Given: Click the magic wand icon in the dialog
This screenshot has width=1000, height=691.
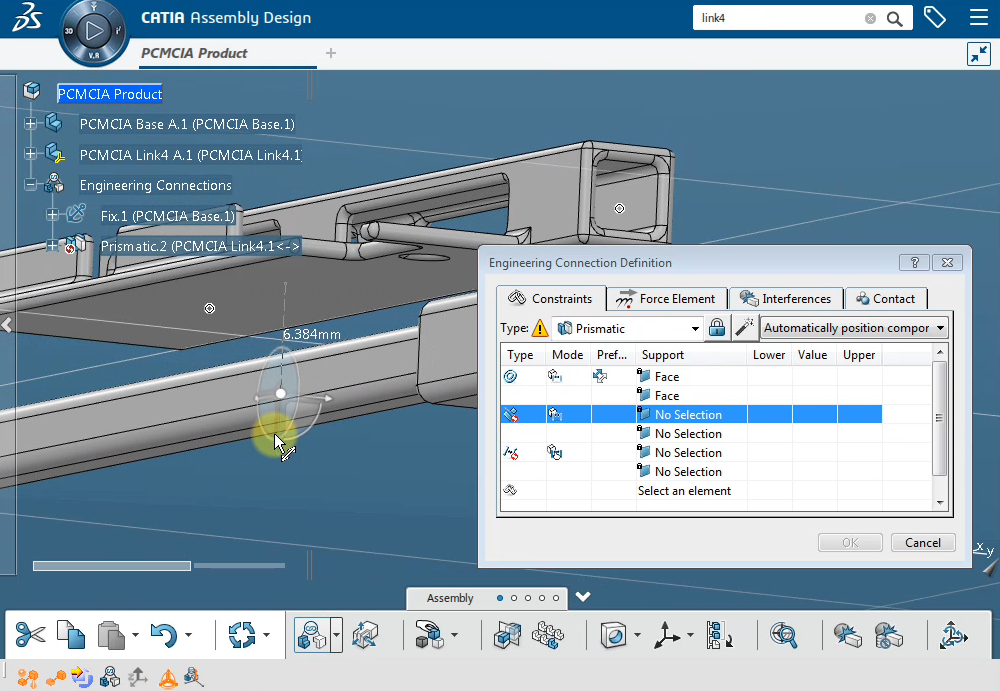Looking at the screenshot, I should pos(744,328).
